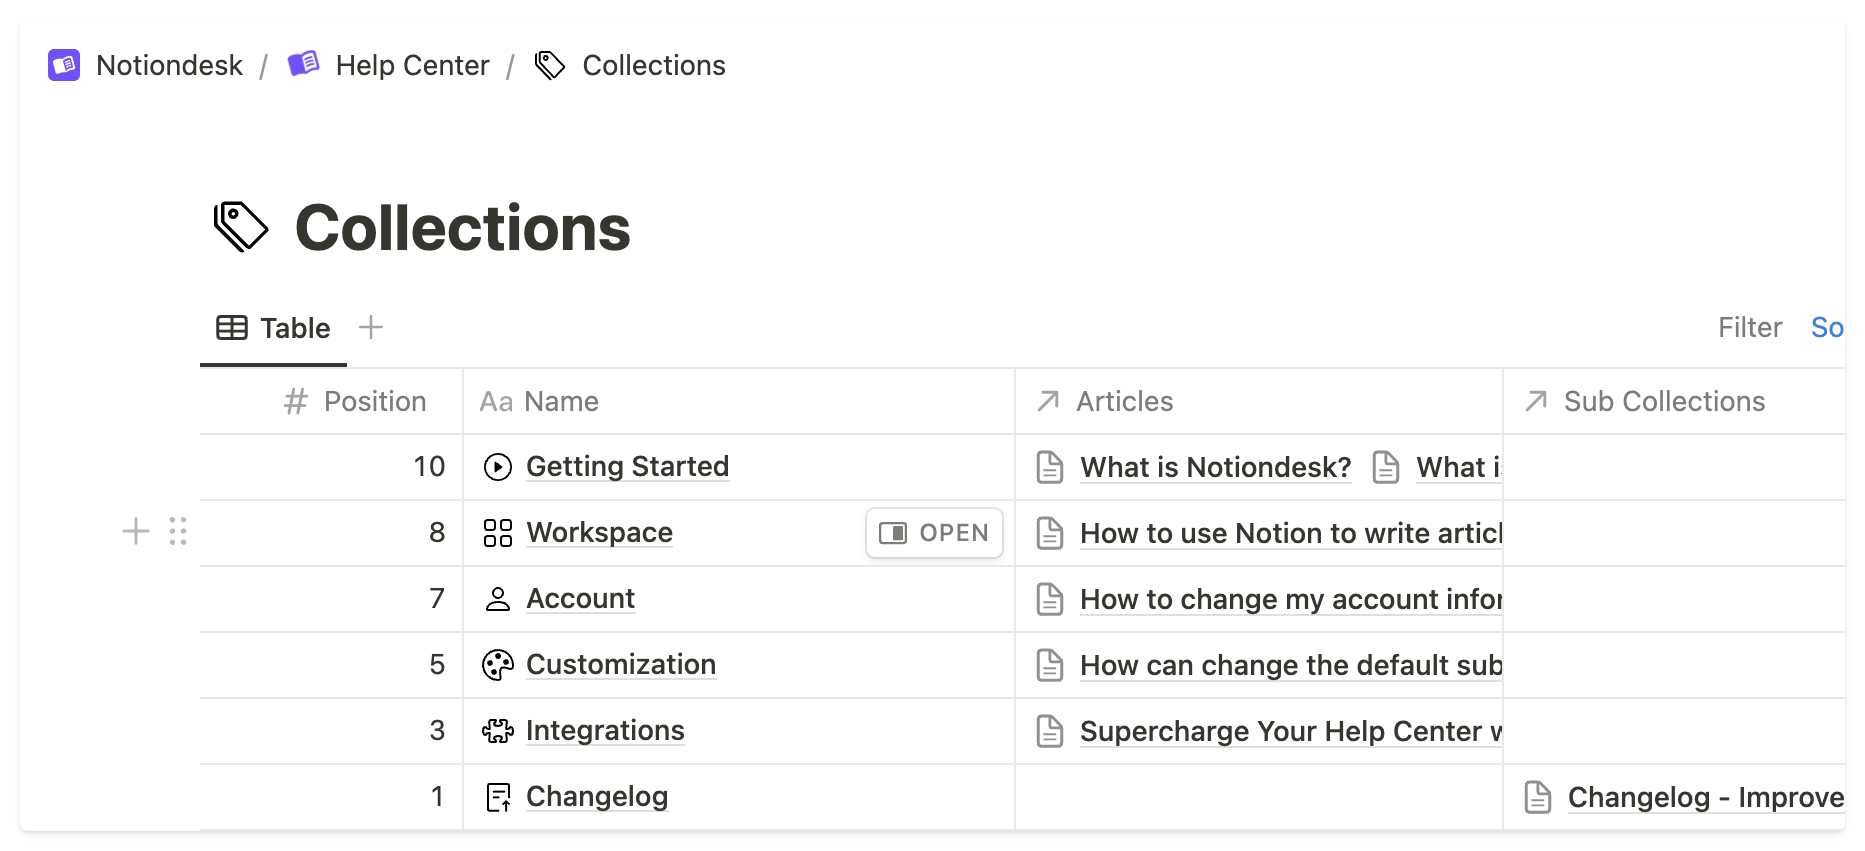Open the Changelog page
Screen dimensions: 1865x851
tap(597, 797)
